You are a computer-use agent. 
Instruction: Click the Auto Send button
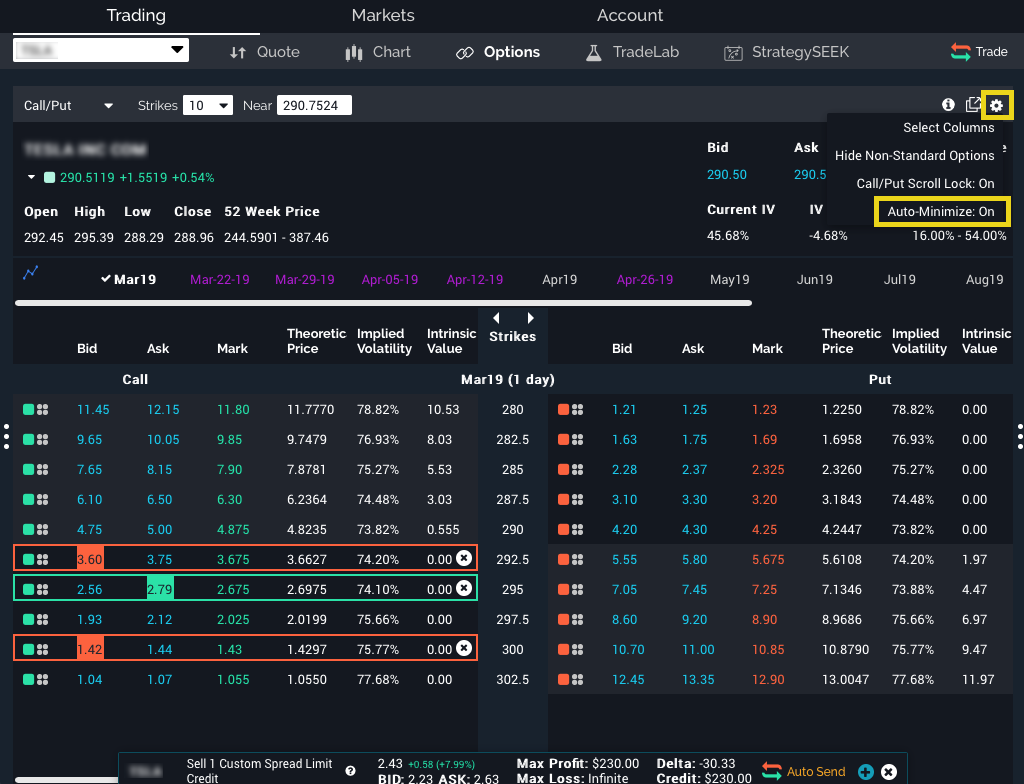tap(803, 771)
